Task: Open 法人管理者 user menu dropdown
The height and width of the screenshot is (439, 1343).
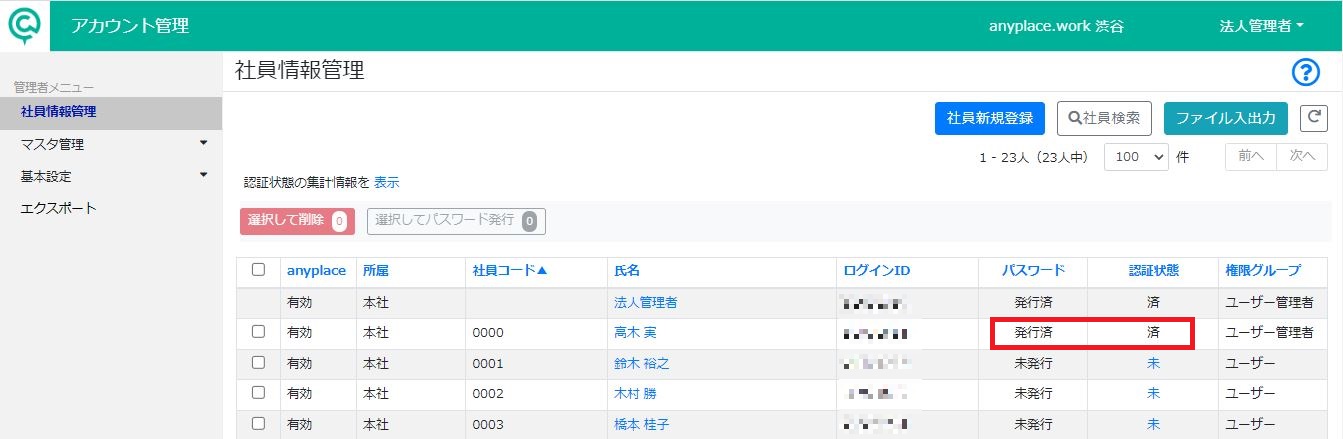Action: pos(1262,26)
